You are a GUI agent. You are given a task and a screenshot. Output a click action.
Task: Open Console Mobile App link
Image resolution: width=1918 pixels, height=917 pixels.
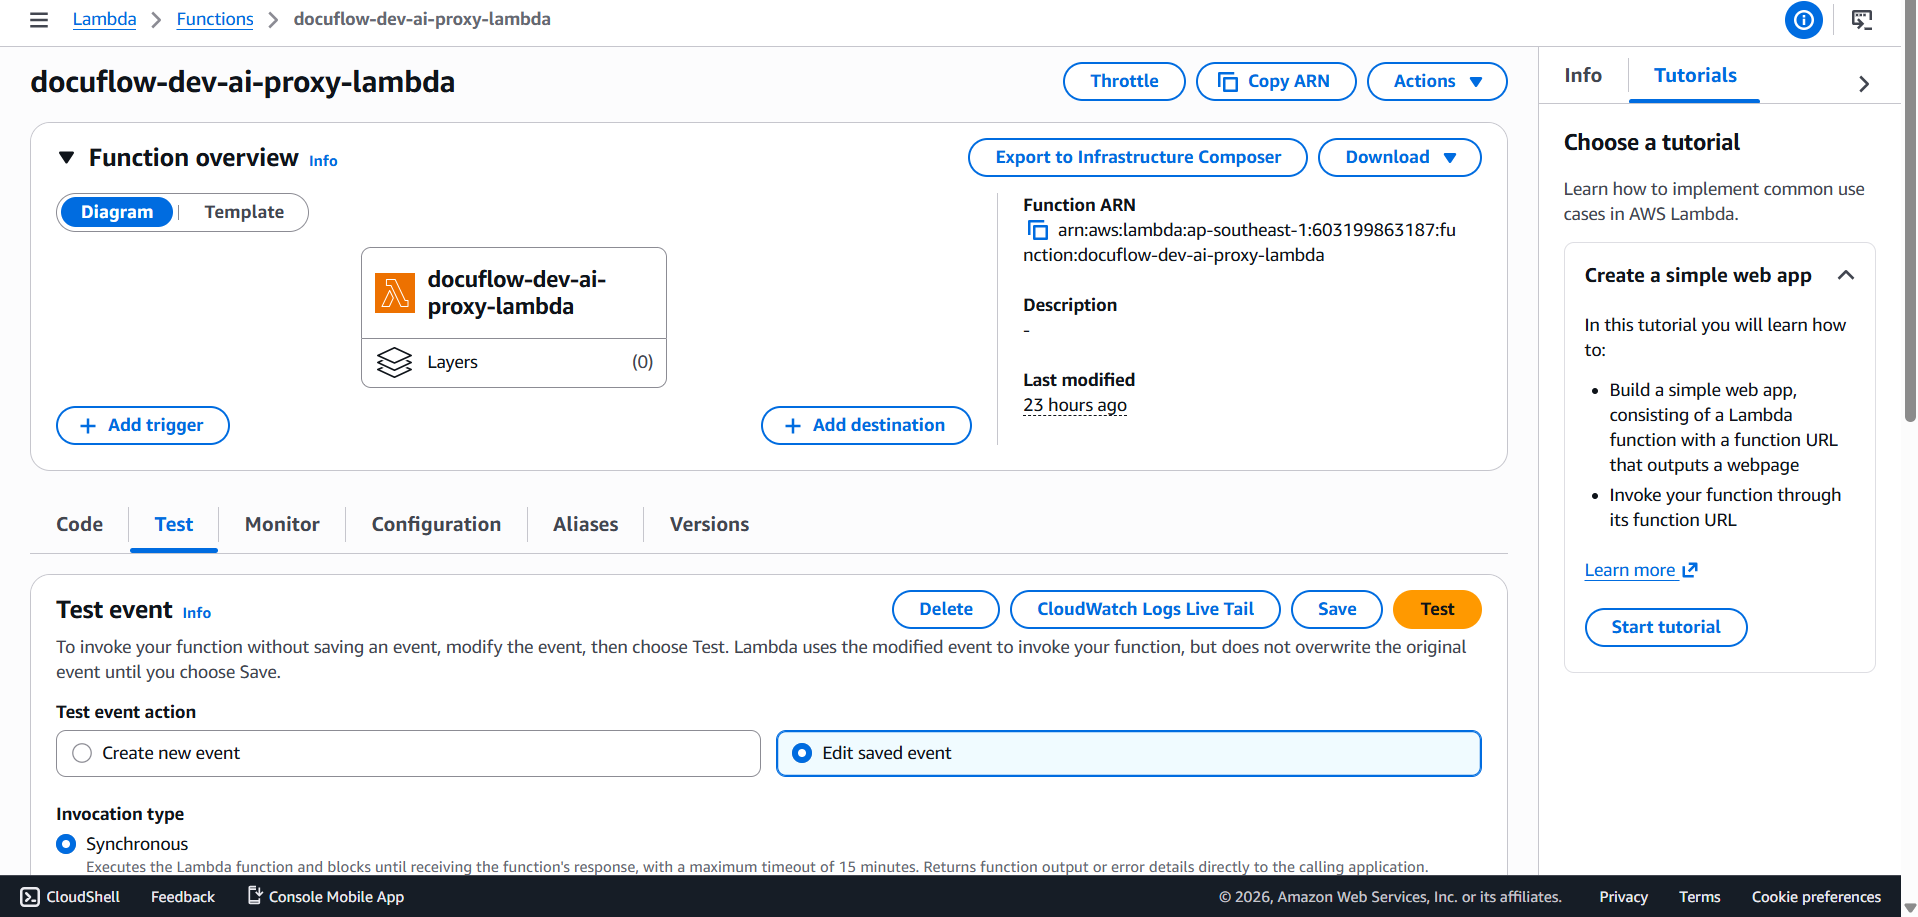tap(326, 897)
